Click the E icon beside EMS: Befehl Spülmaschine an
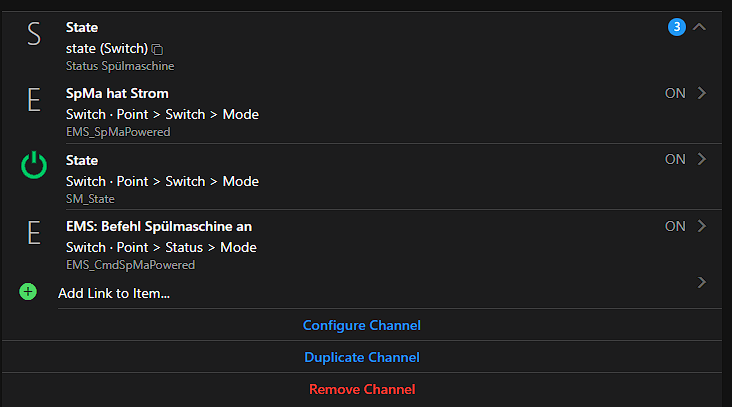This screenshot has width=732, height=407. [34, 233]
